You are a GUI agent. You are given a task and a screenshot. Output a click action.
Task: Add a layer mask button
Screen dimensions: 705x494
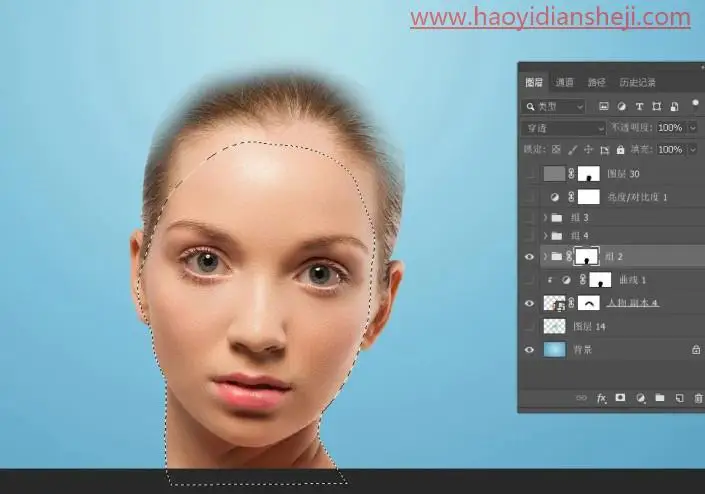click(620, 397)
